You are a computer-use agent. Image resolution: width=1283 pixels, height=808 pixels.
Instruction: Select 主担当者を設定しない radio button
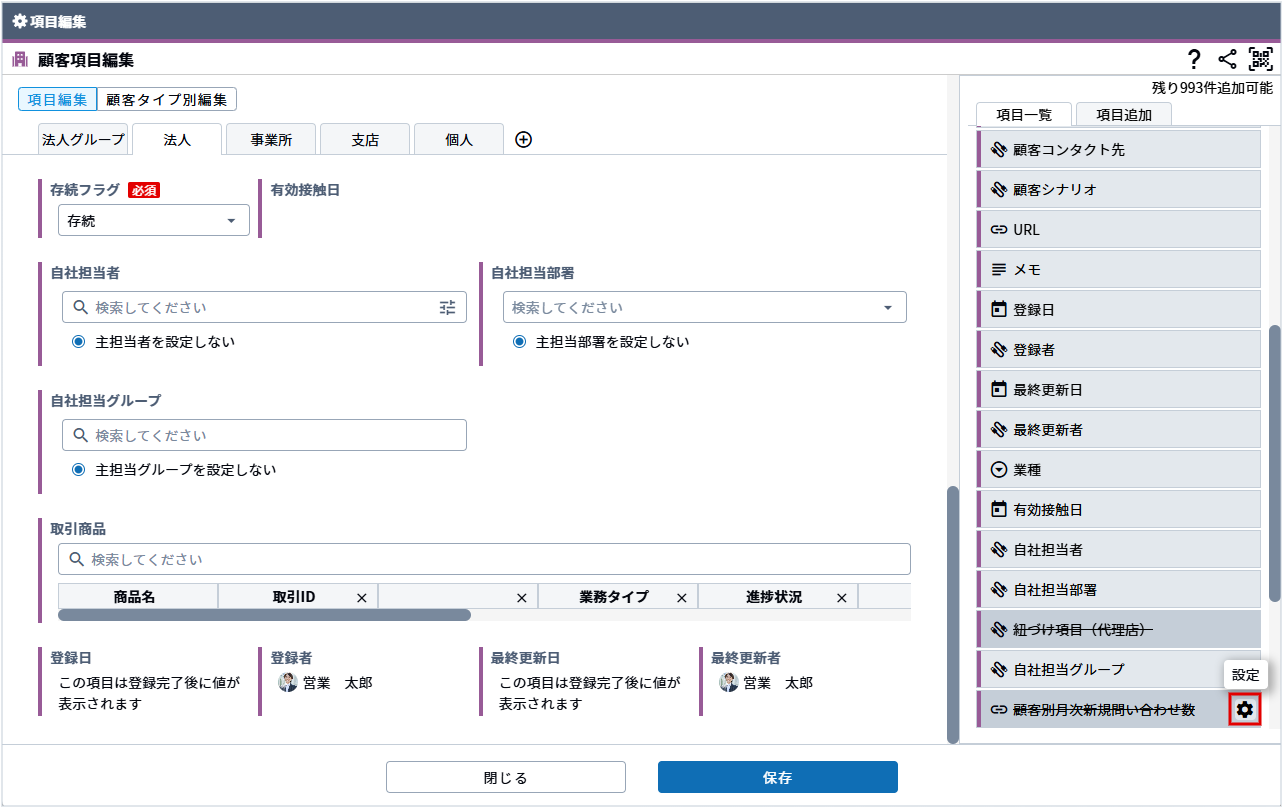pos(79,342)
